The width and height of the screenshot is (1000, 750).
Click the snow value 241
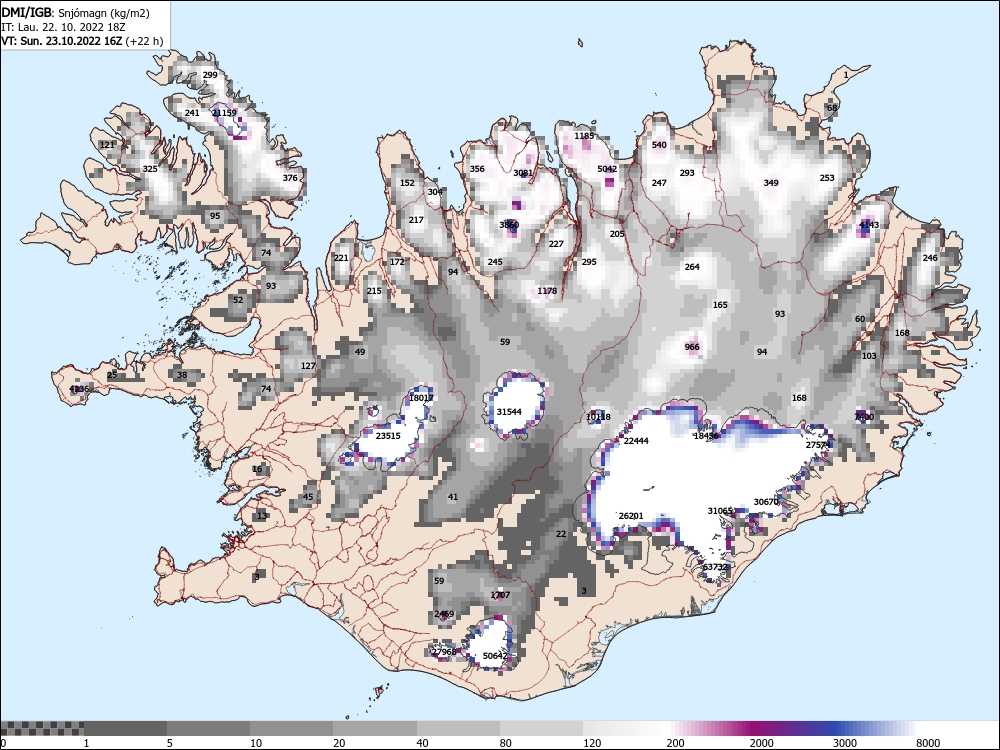(192, 113)
